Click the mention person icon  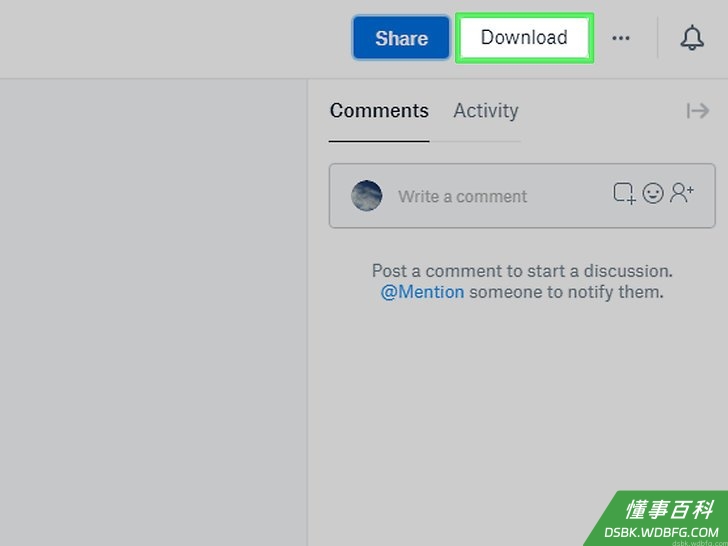pos(682,193)
